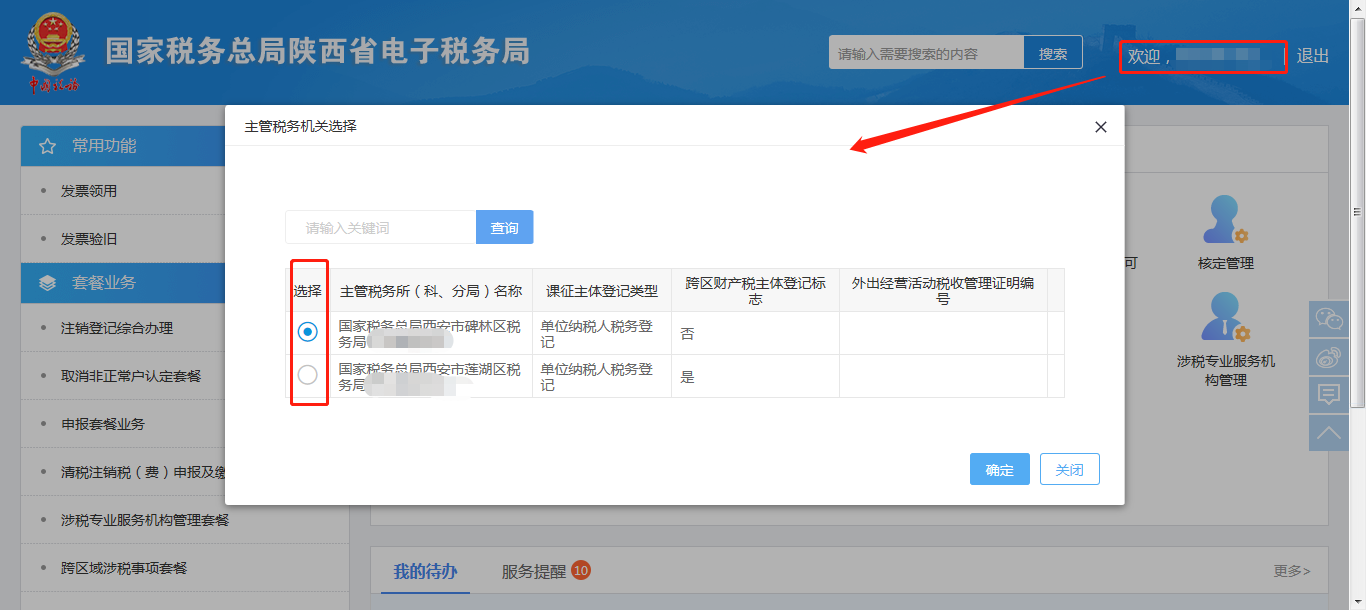The height and width of the screenshot is (610, 1366).
Task: Close dialog with the X icon
Action: [1101, 127]
